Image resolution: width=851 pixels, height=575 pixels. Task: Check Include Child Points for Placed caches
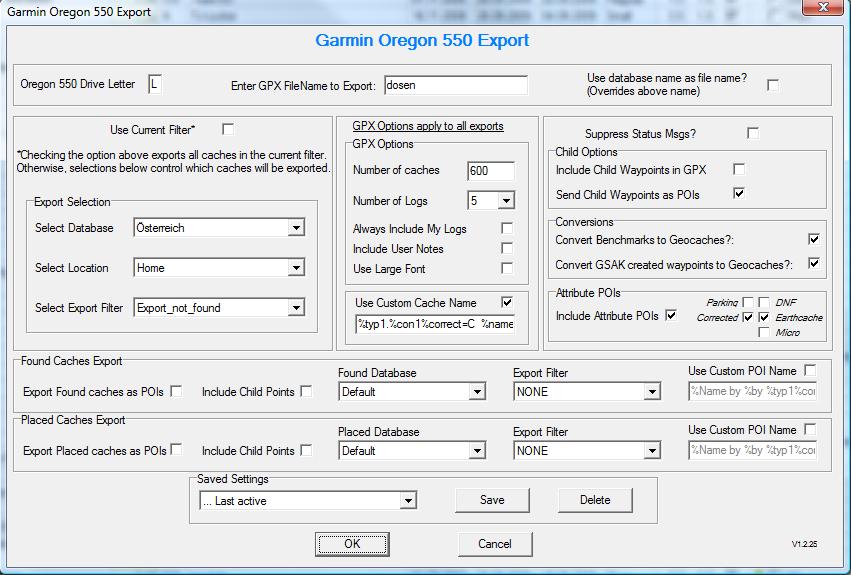point(306,450)
